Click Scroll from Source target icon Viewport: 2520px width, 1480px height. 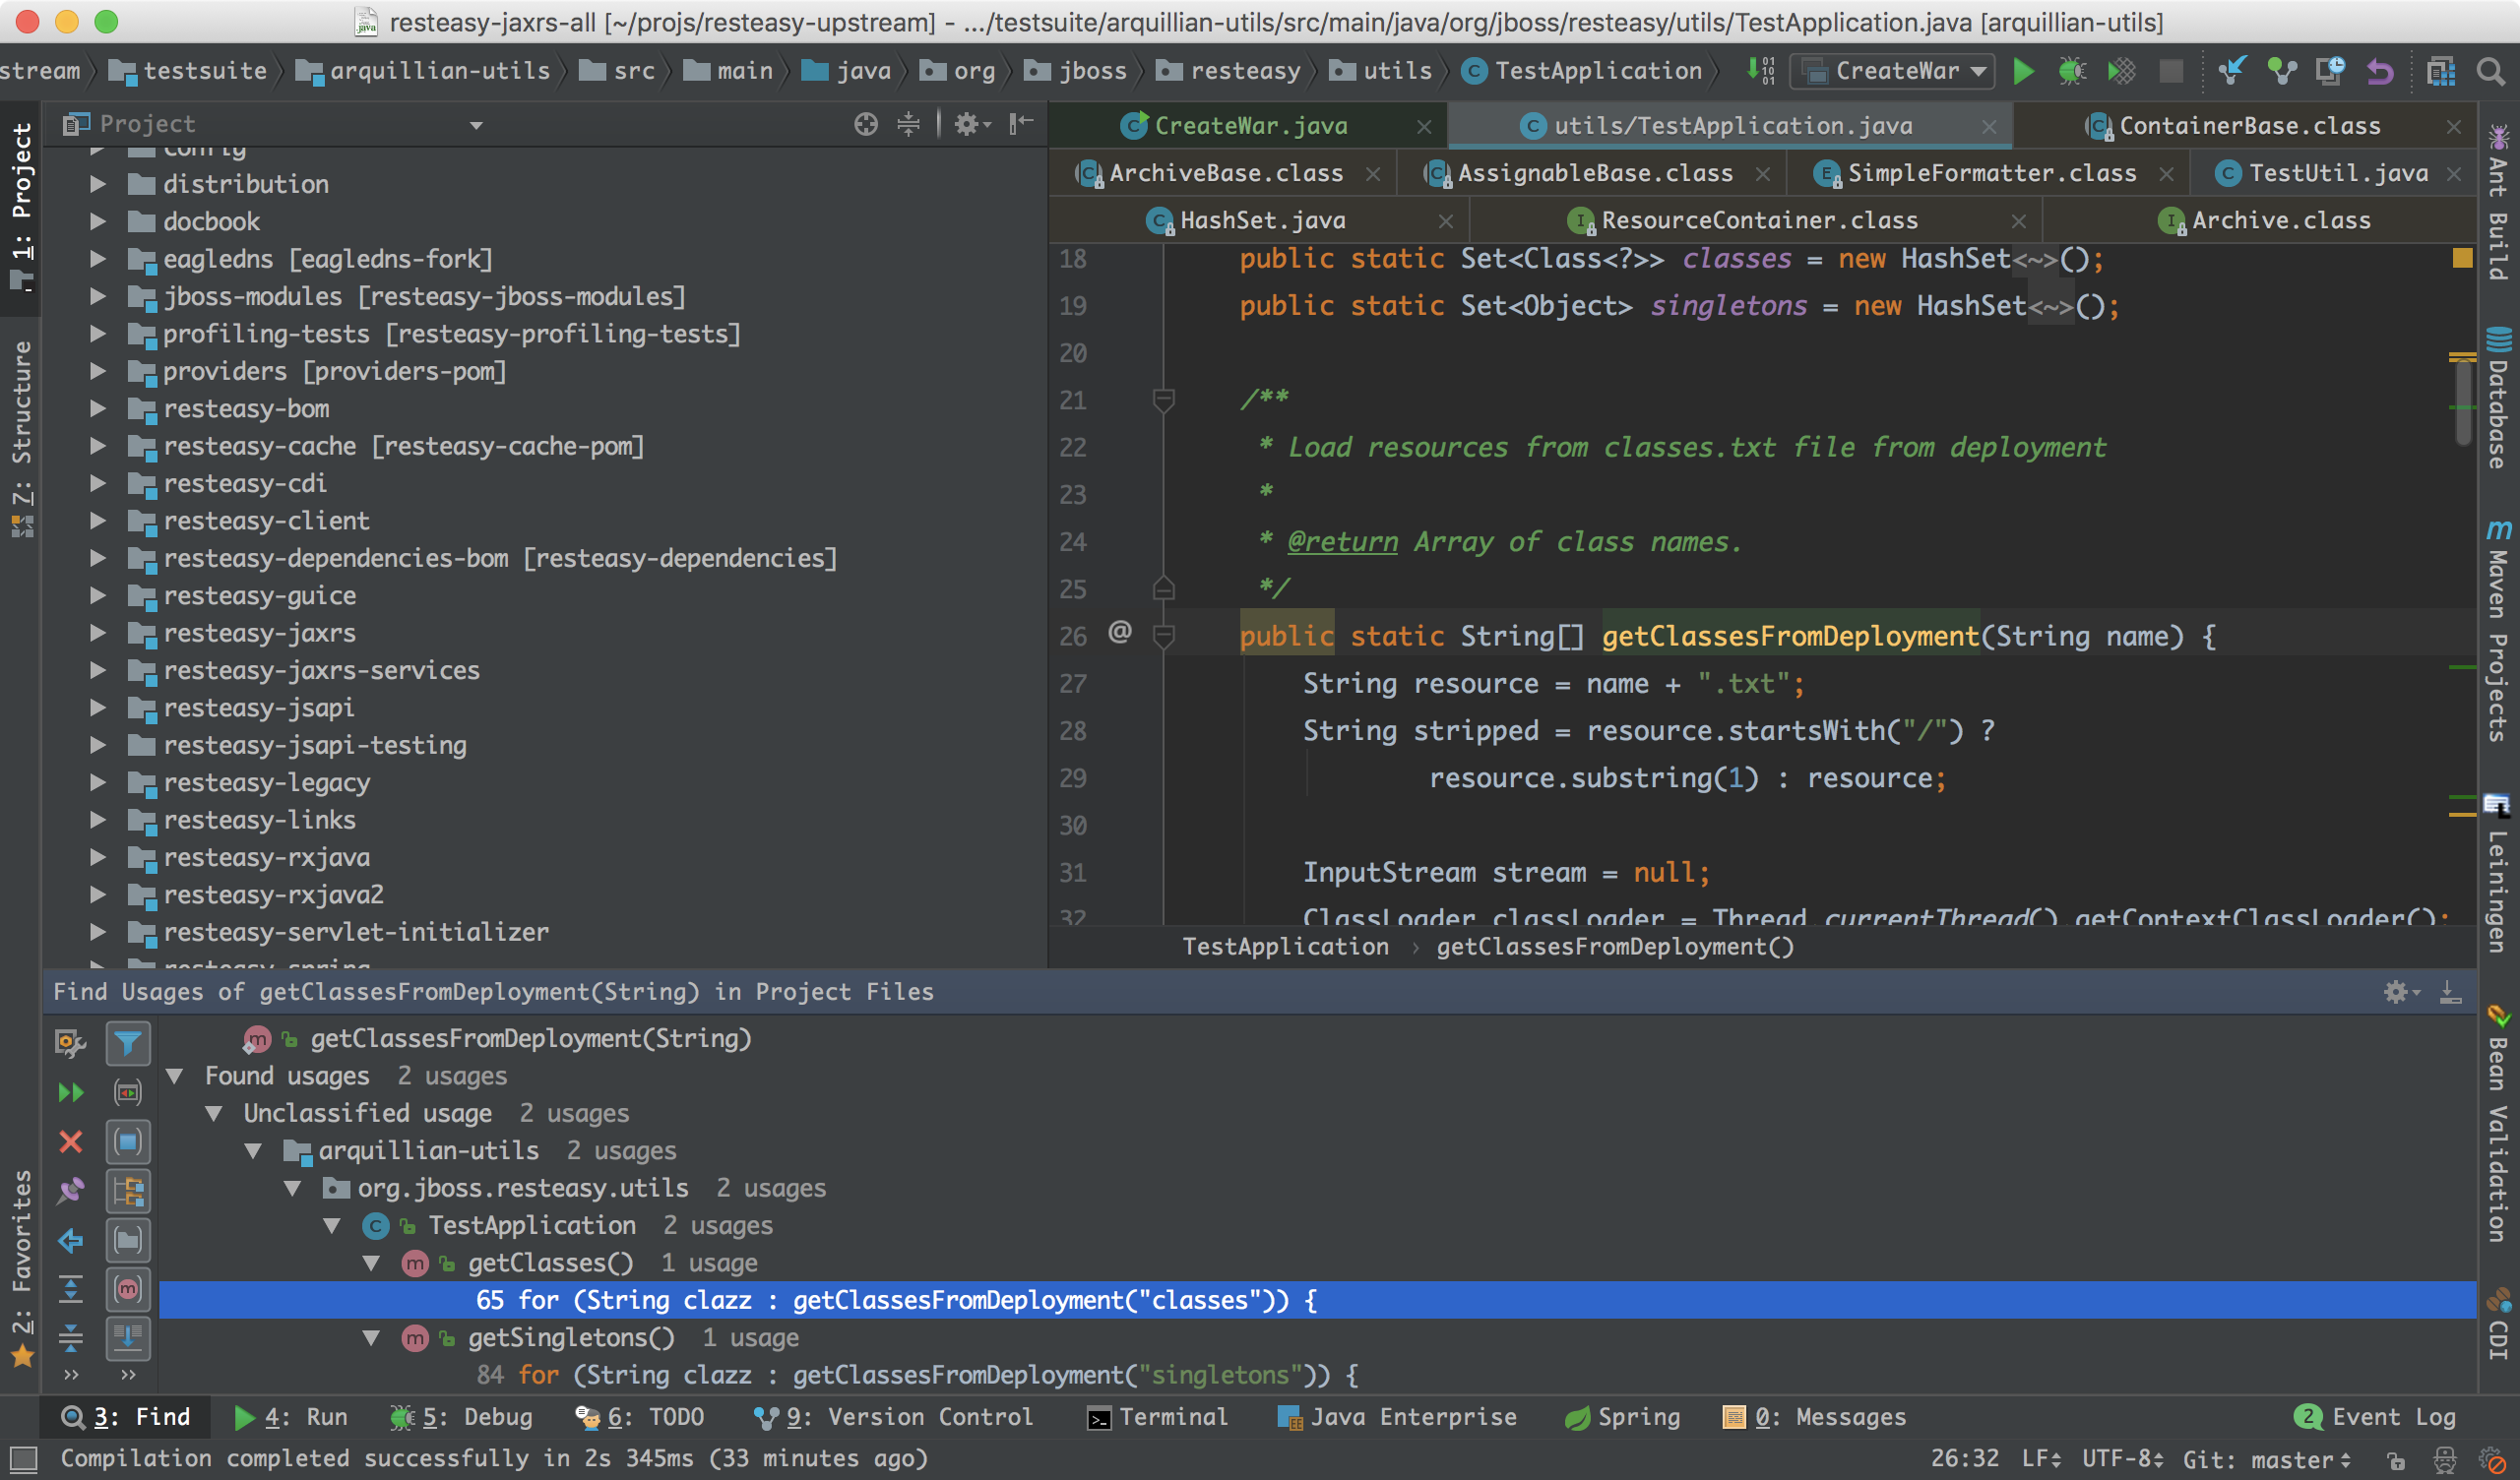[x=866, y=124]
